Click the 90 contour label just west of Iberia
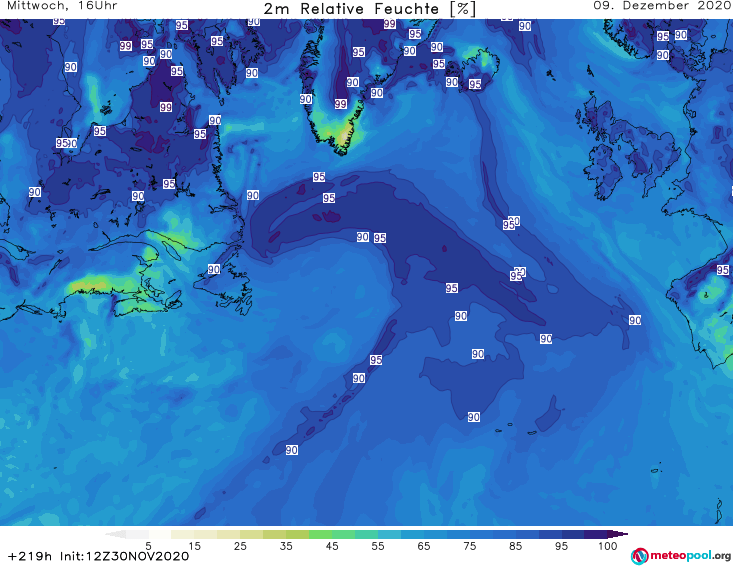The width and height of the screenshot is (733, 566). point(635,320)
